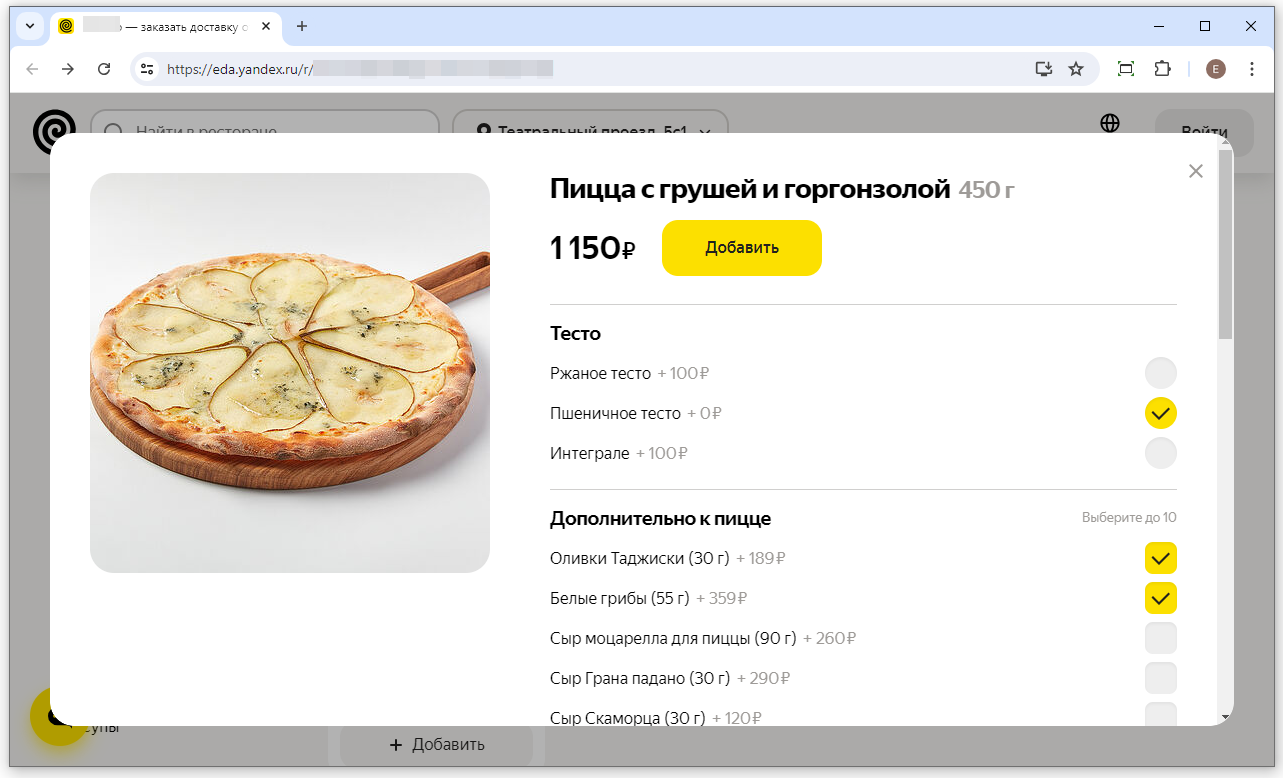Click the yellow chat bubble icon
The height and width of the screenshot is (778, 1283).
(58, 716)
